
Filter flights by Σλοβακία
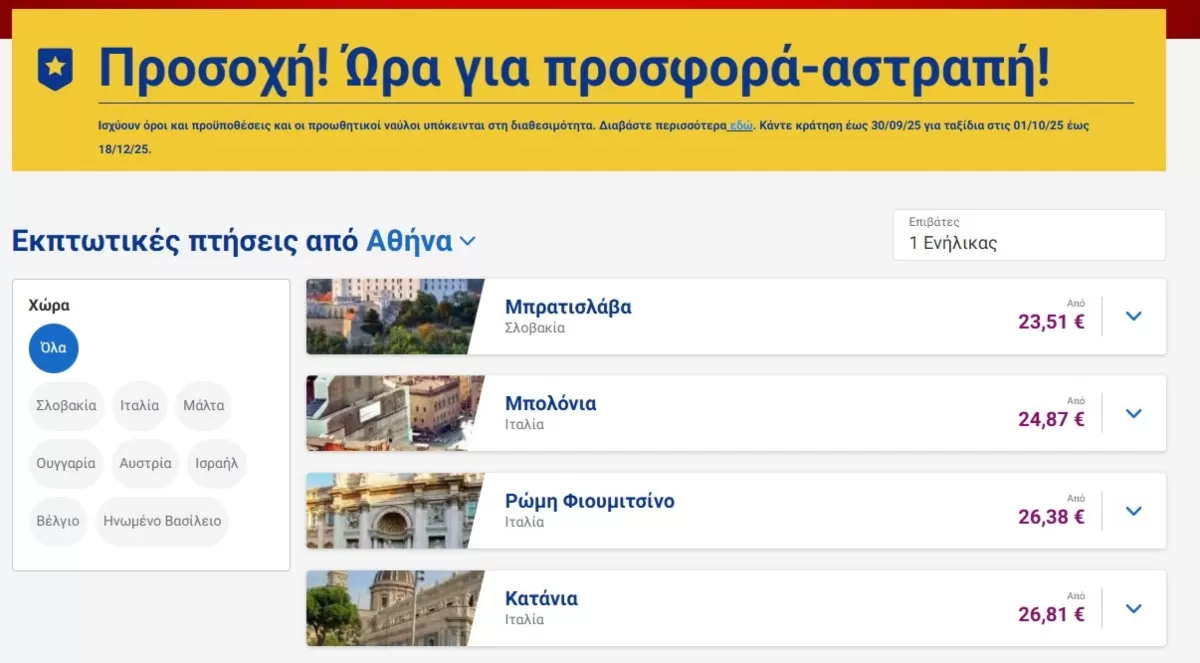click(x=67, y=406)
